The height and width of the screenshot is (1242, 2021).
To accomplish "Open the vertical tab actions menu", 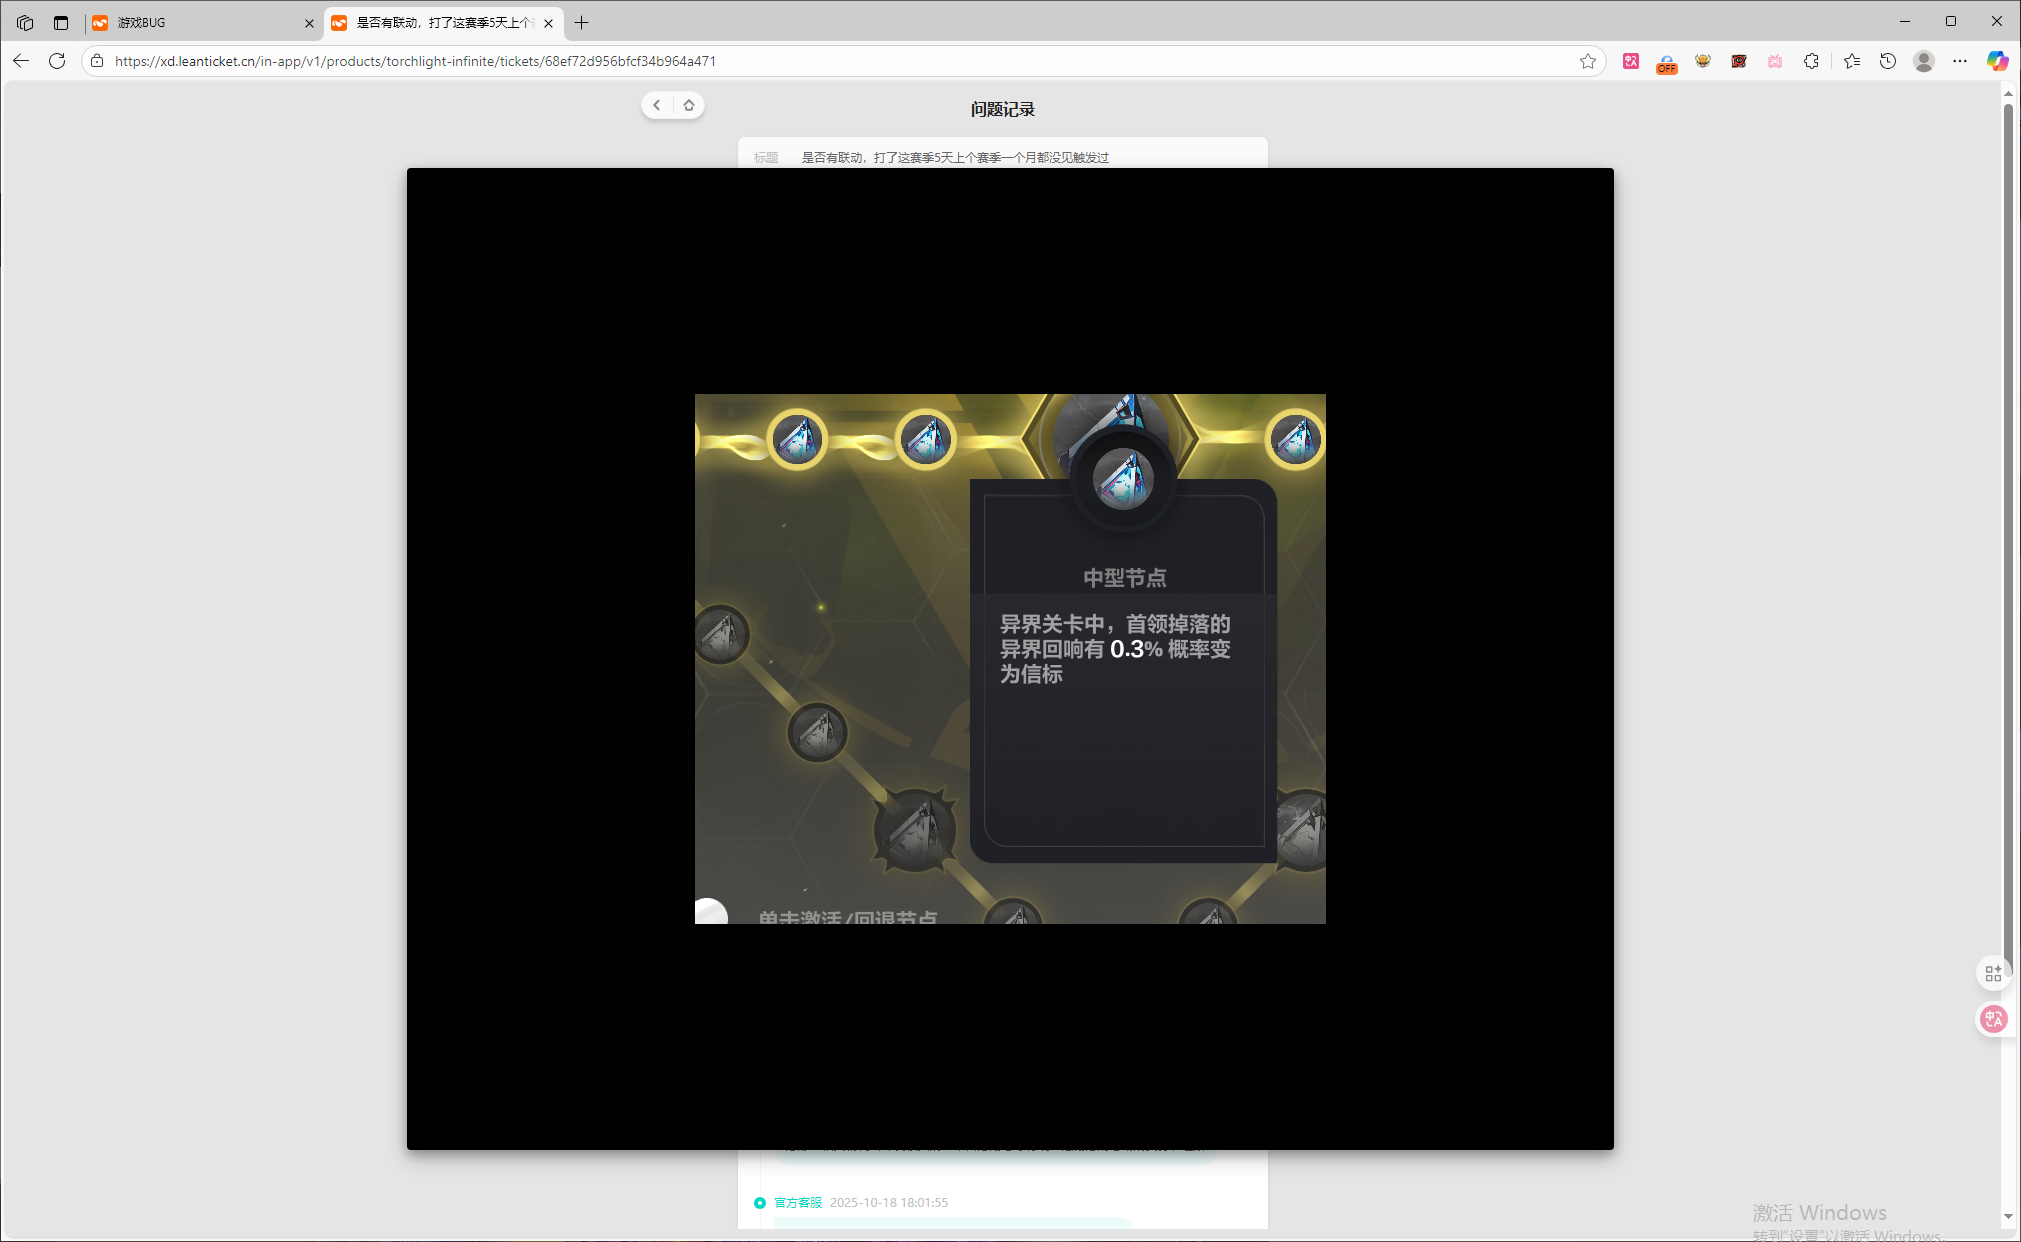I will [61, 22].
